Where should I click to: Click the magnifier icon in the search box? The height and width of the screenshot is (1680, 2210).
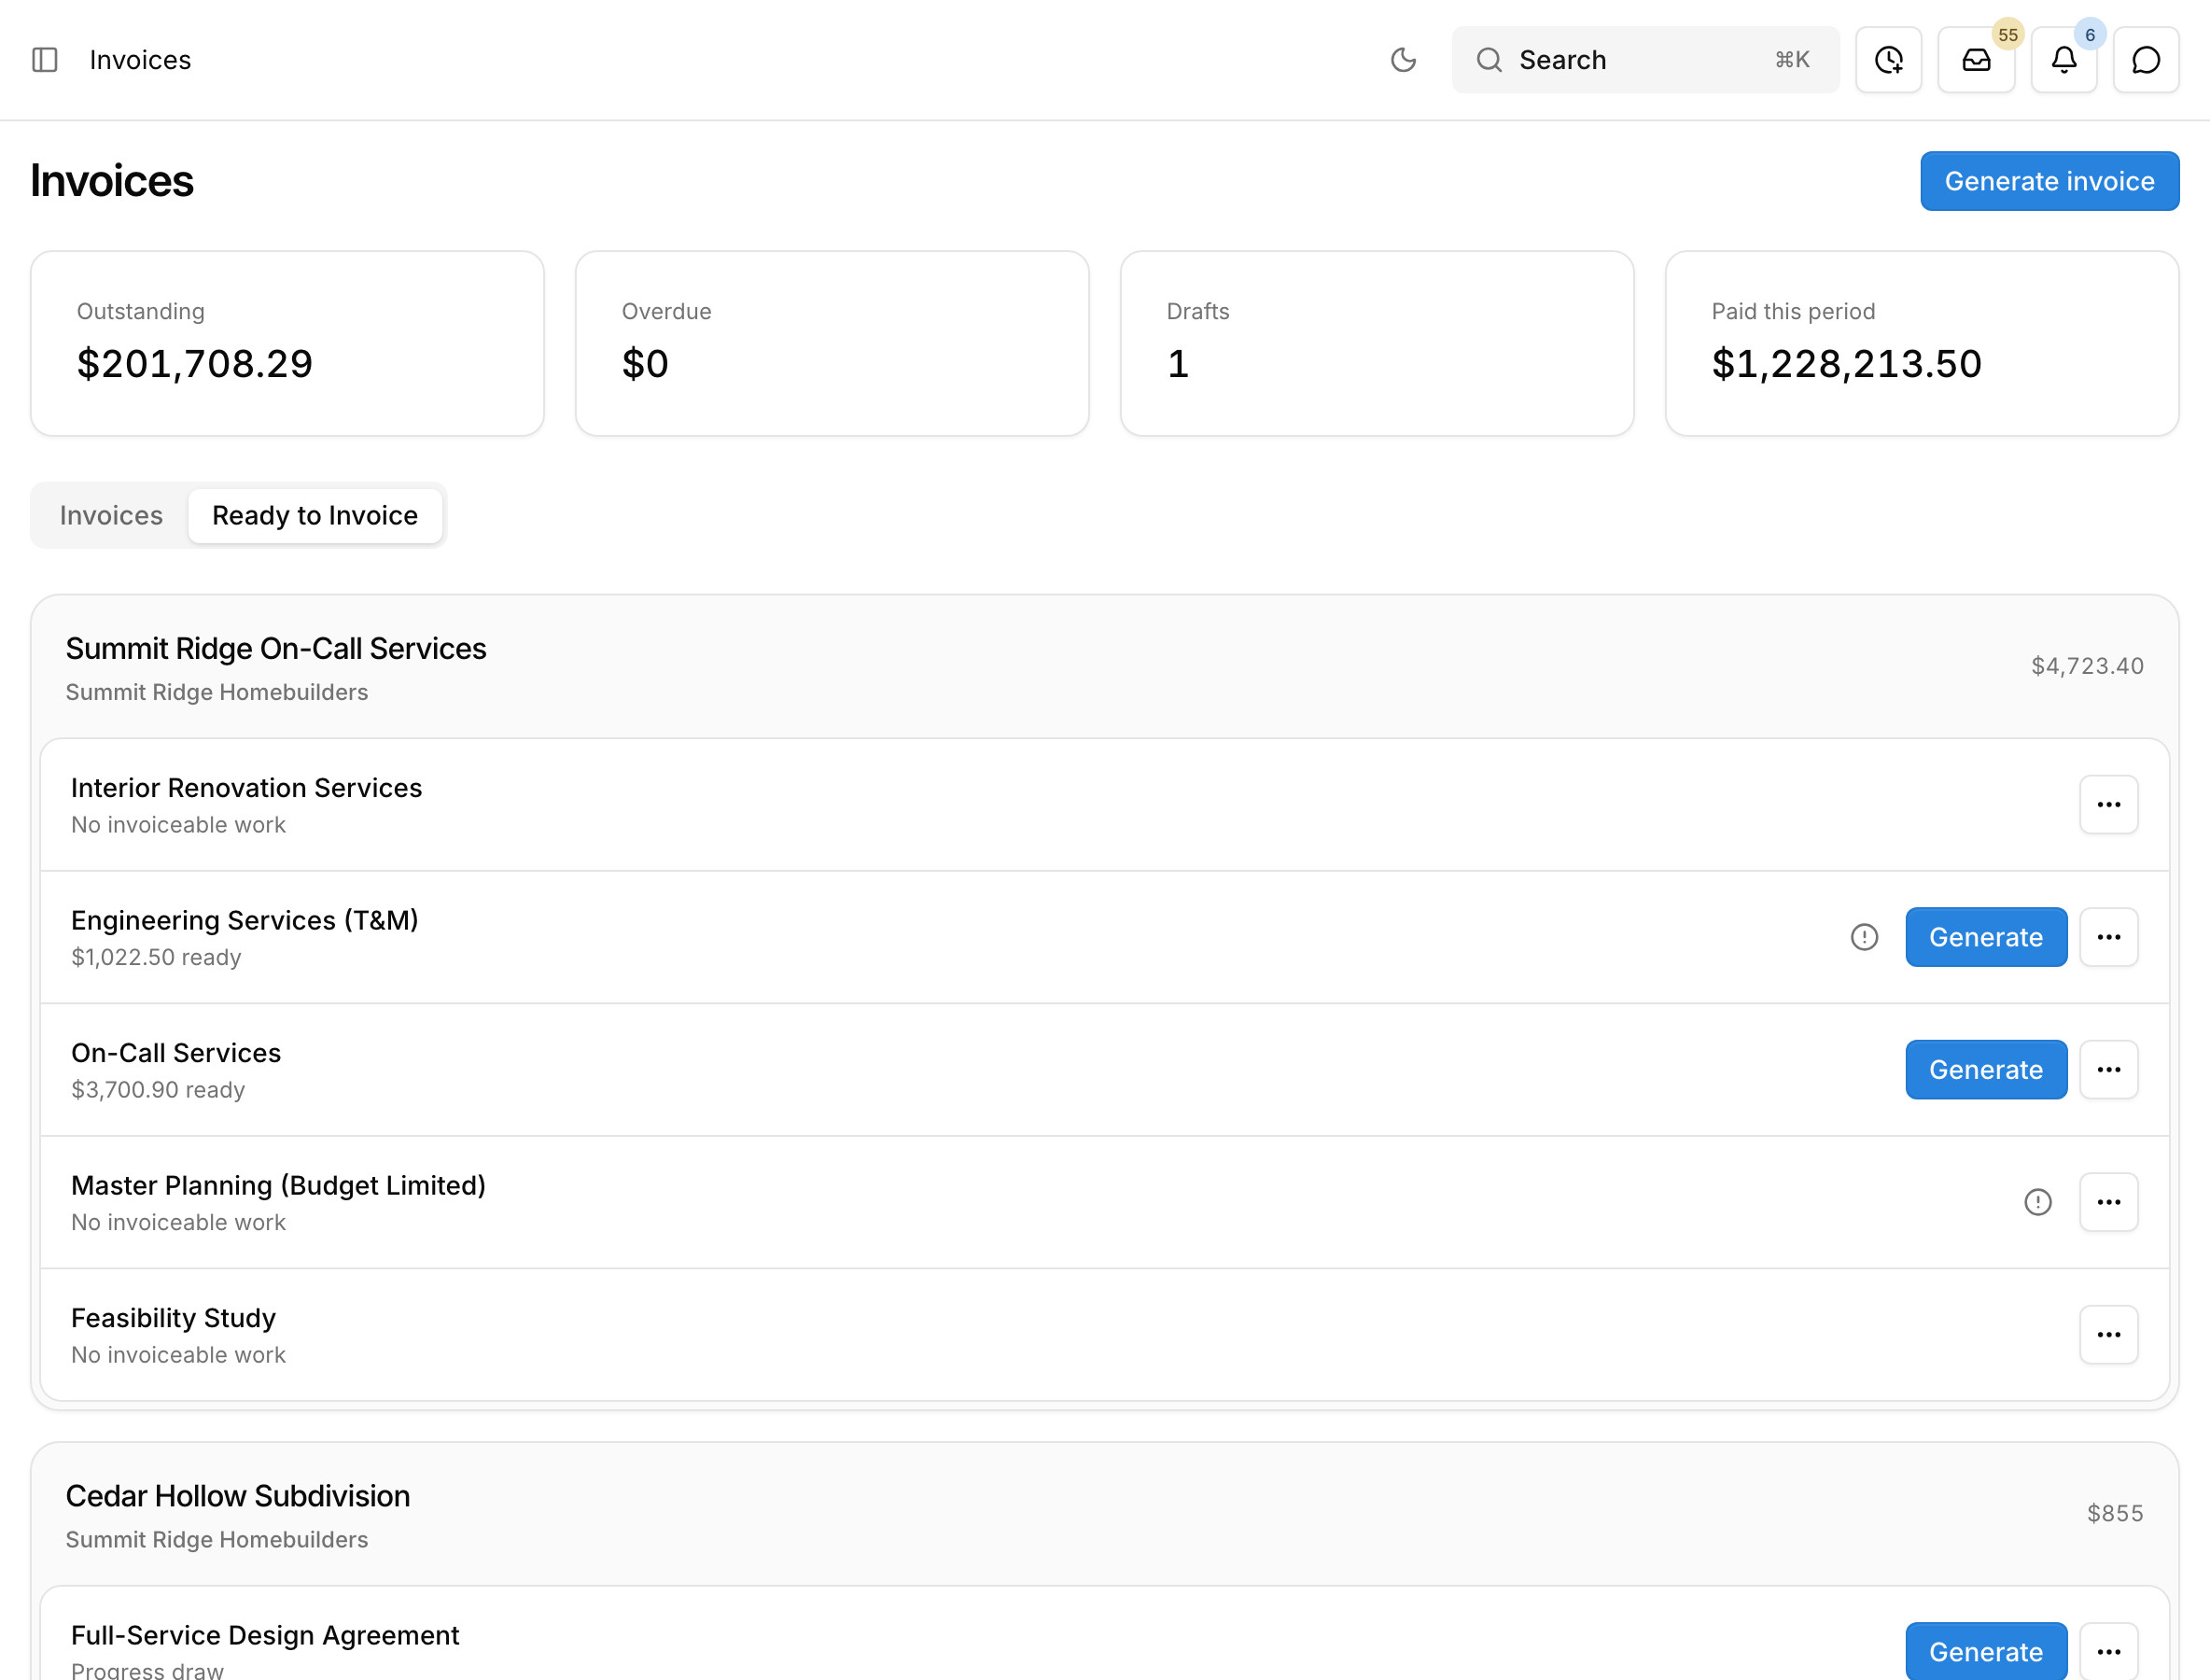click(1489, 60)
